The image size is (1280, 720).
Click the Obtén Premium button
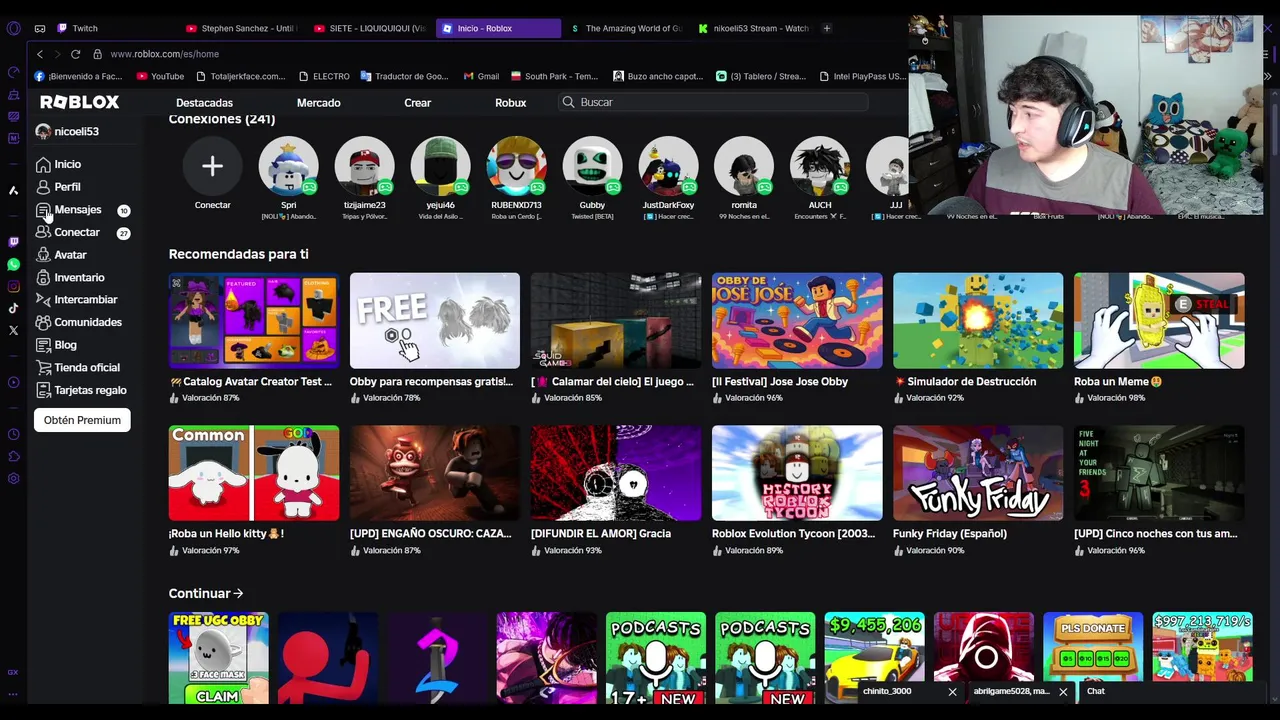(x=82, y=420)
